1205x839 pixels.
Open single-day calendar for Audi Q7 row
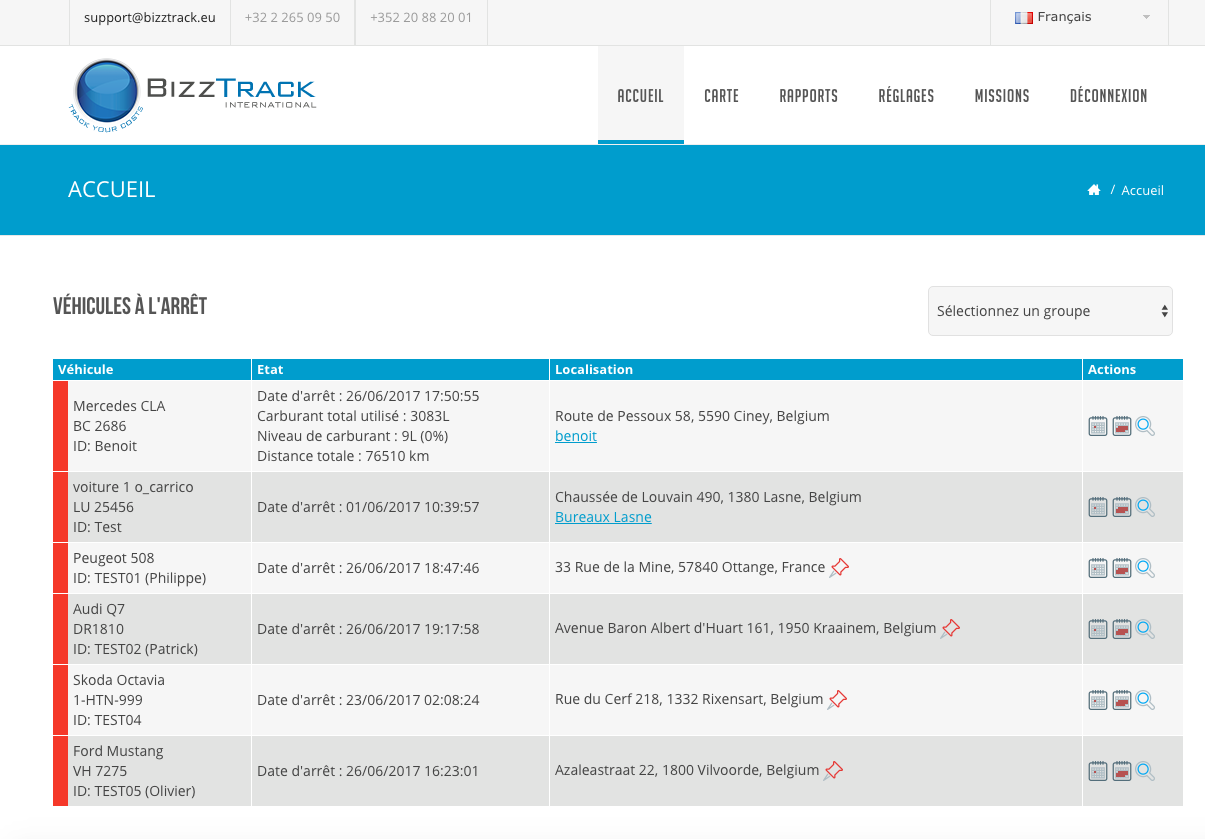point(1098,630)
